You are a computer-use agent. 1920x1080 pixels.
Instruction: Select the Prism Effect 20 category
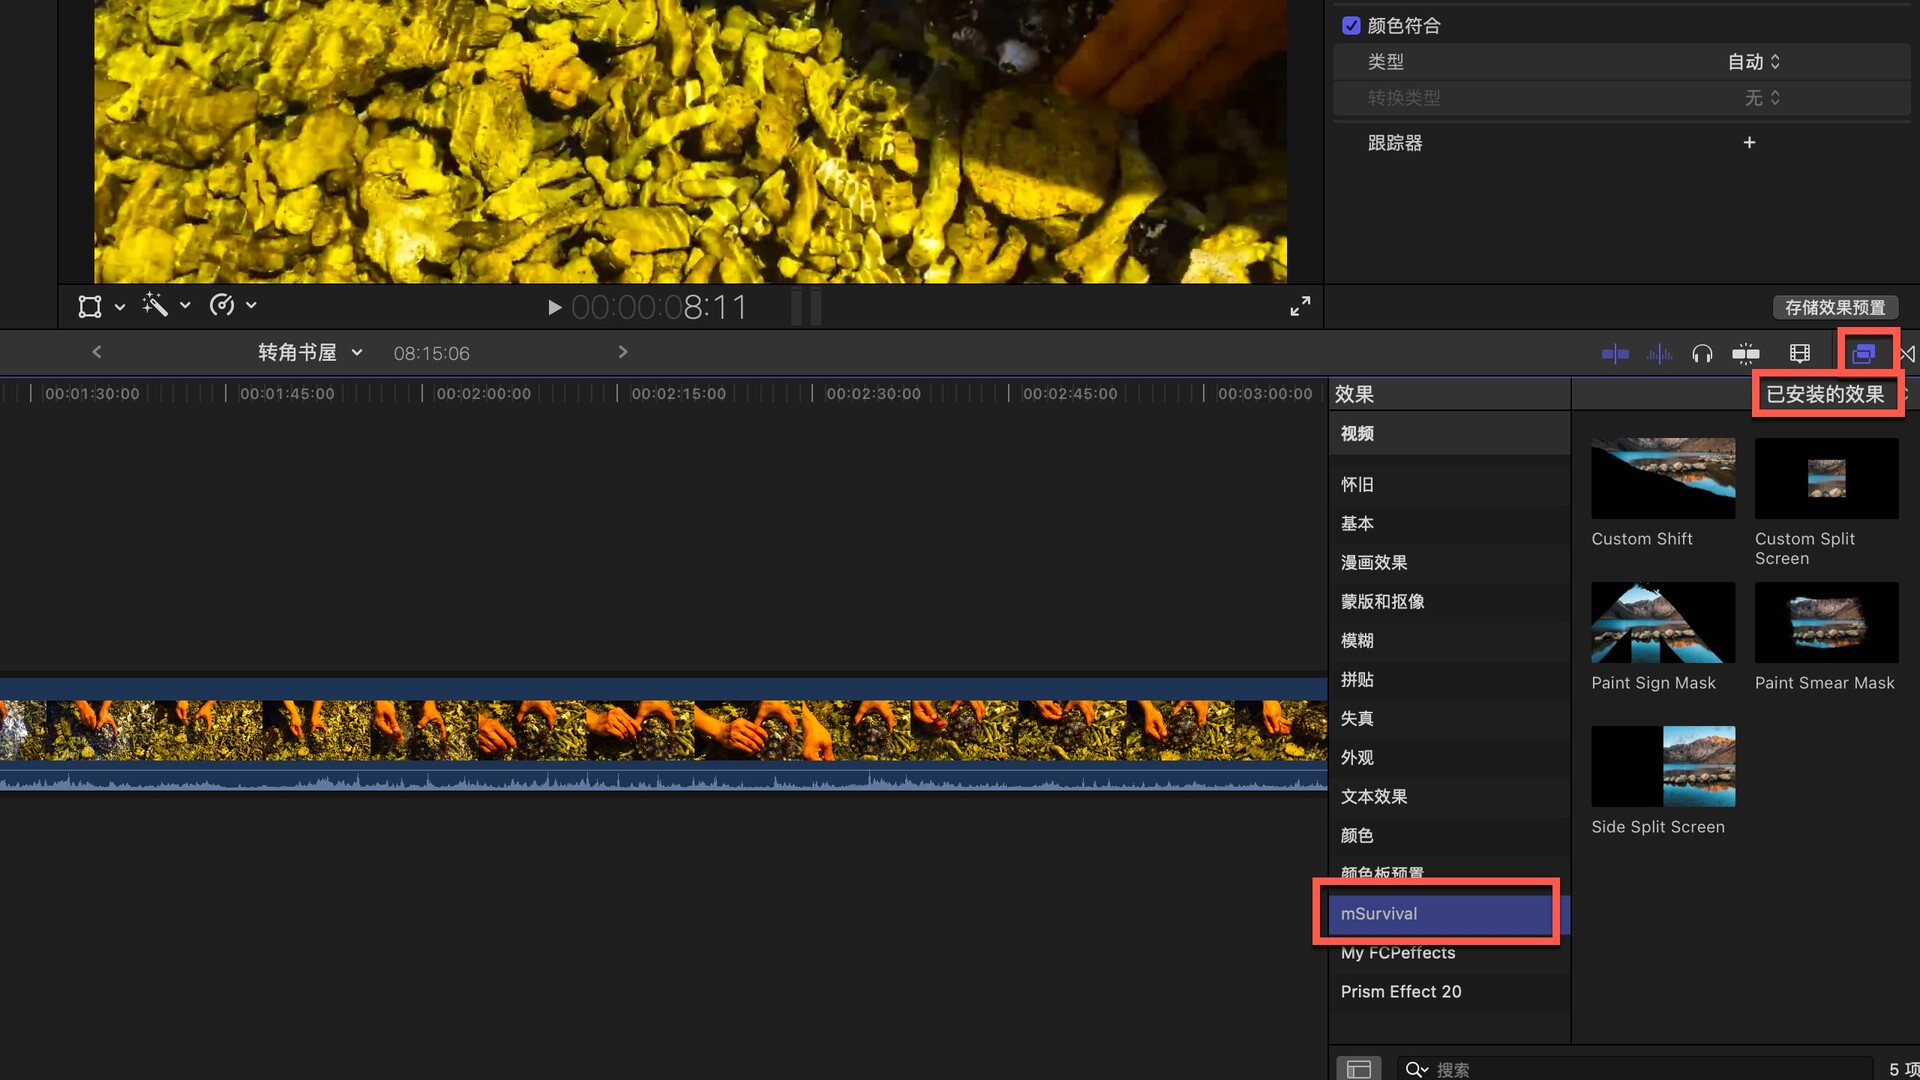1449,992
